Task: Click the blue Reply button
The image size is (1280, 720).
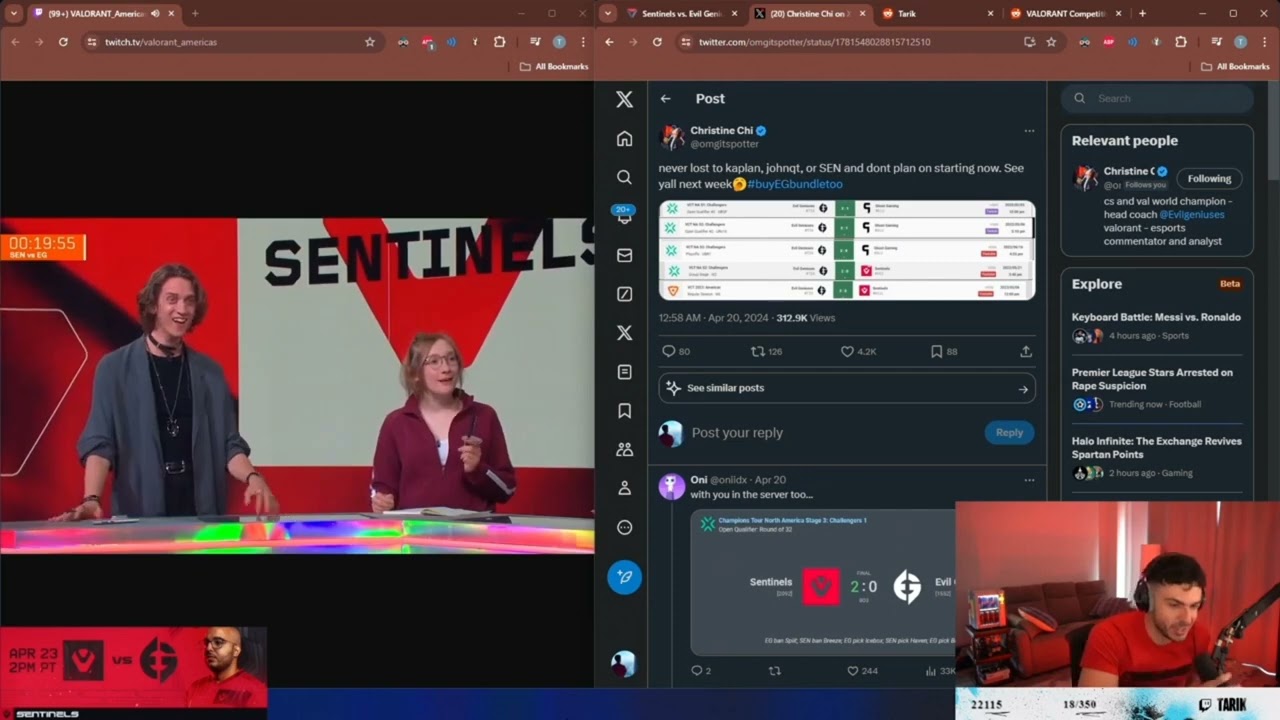Action: point(1009,432)
